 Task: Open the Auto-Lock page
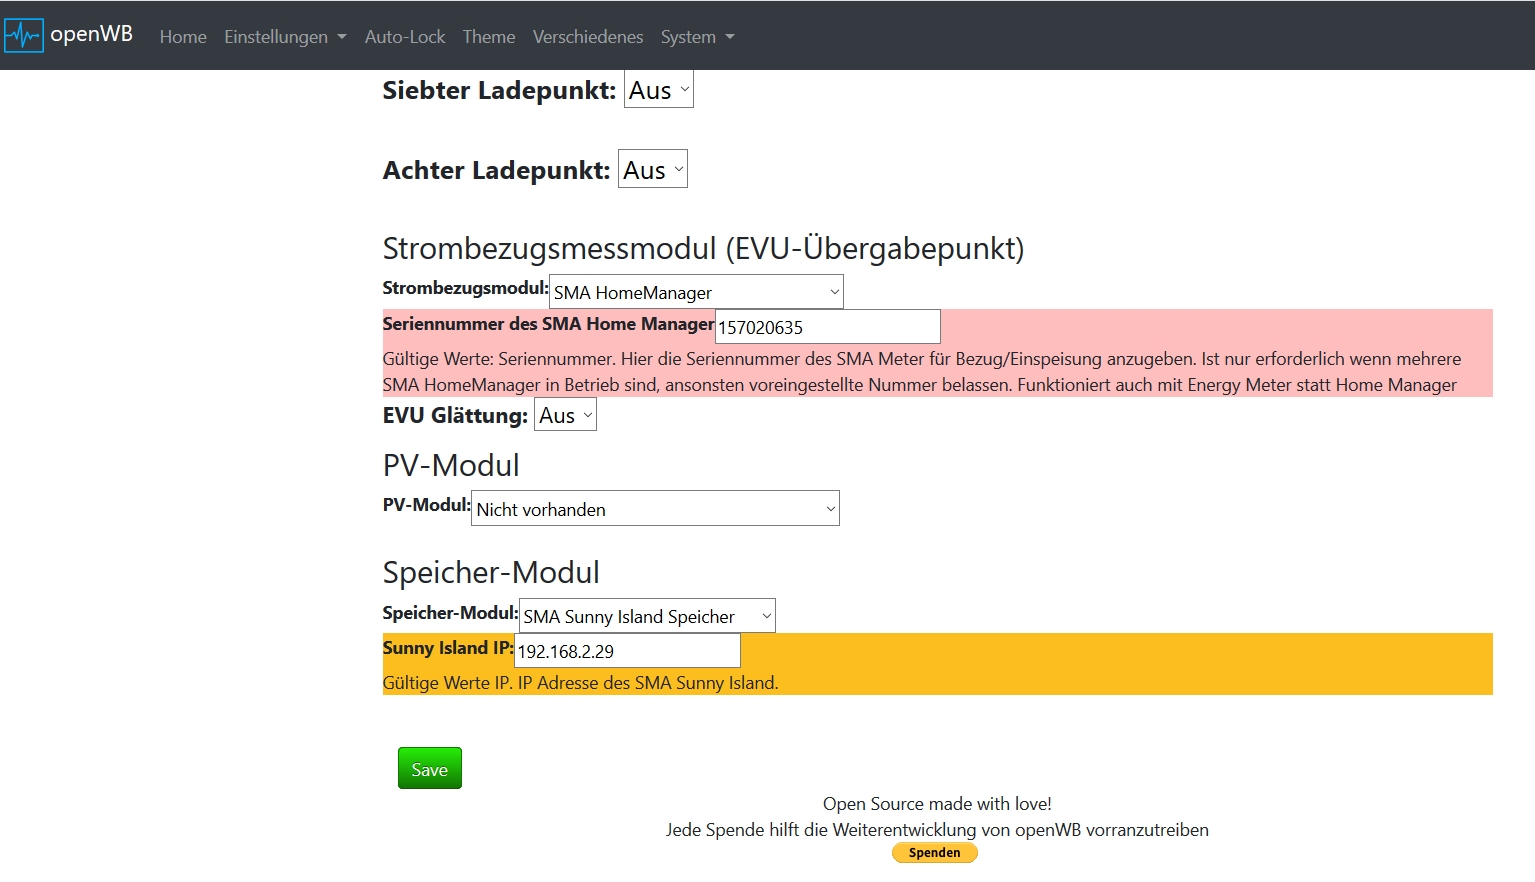pos(405,37)
